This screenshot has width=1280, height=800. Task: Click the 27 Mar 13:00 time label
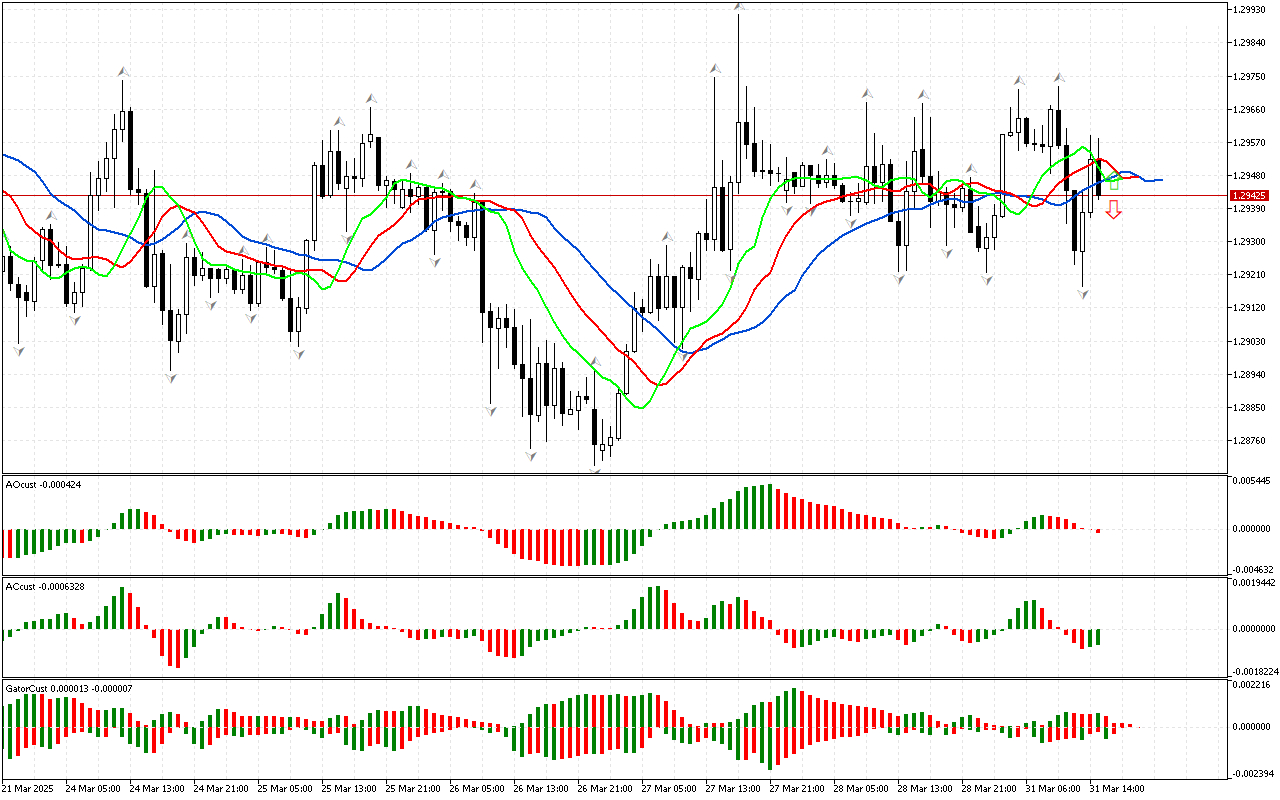coord(733,788)
